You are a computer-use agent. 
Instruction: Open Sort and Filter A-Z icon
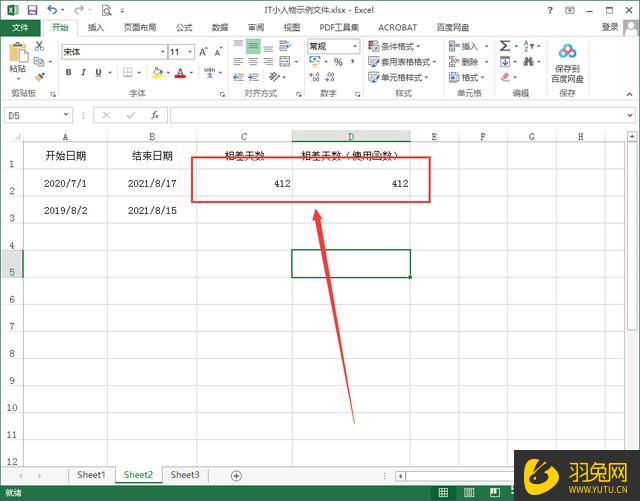(x=528, y=46)
